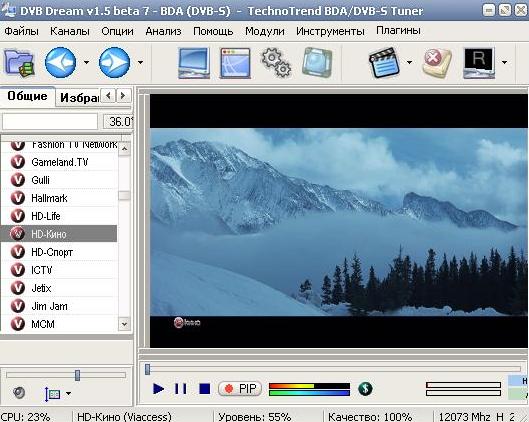Switch to the Общие tab

[27, 96]
